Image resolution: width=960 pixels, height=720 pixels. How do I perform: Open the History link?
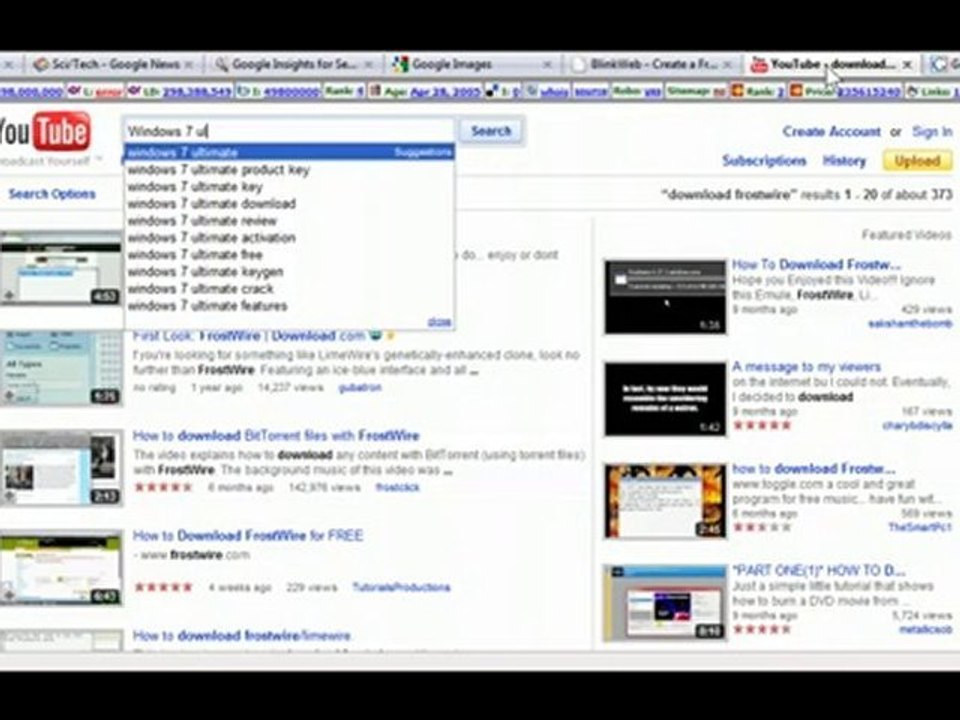[844, 161]
